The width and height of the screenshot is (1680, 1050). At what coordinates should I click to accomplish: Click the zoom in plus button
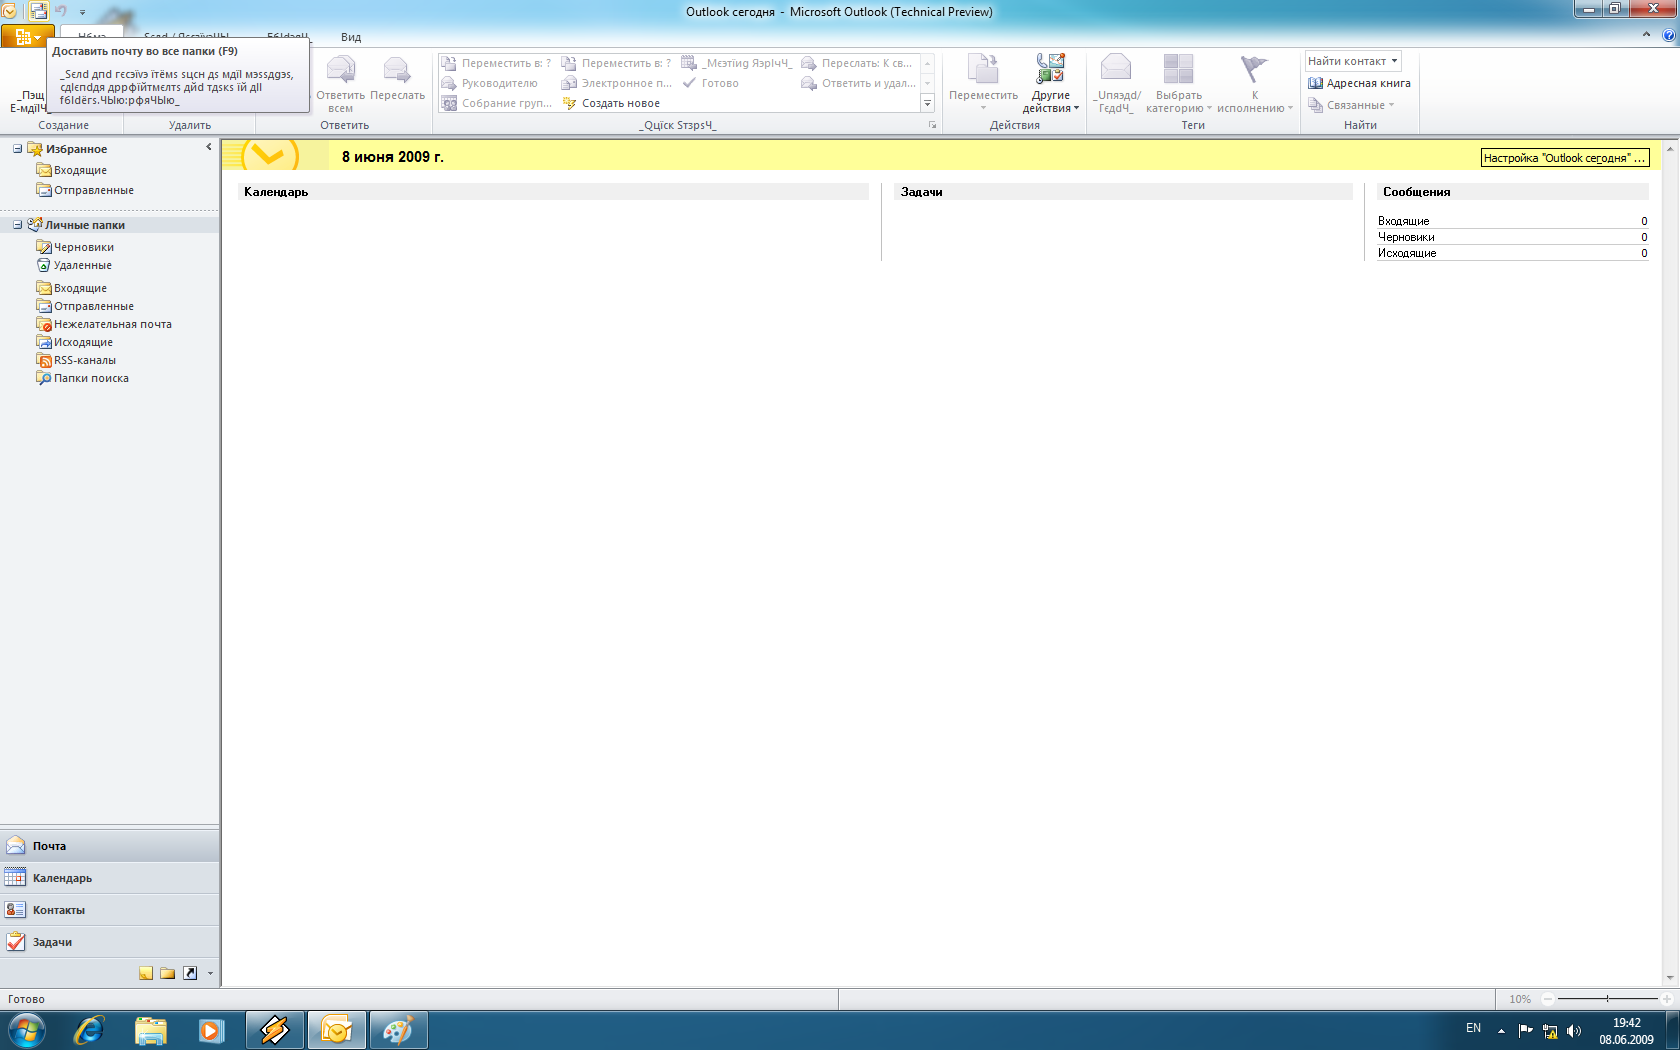pyautogui.click(x=1667, y=999)
